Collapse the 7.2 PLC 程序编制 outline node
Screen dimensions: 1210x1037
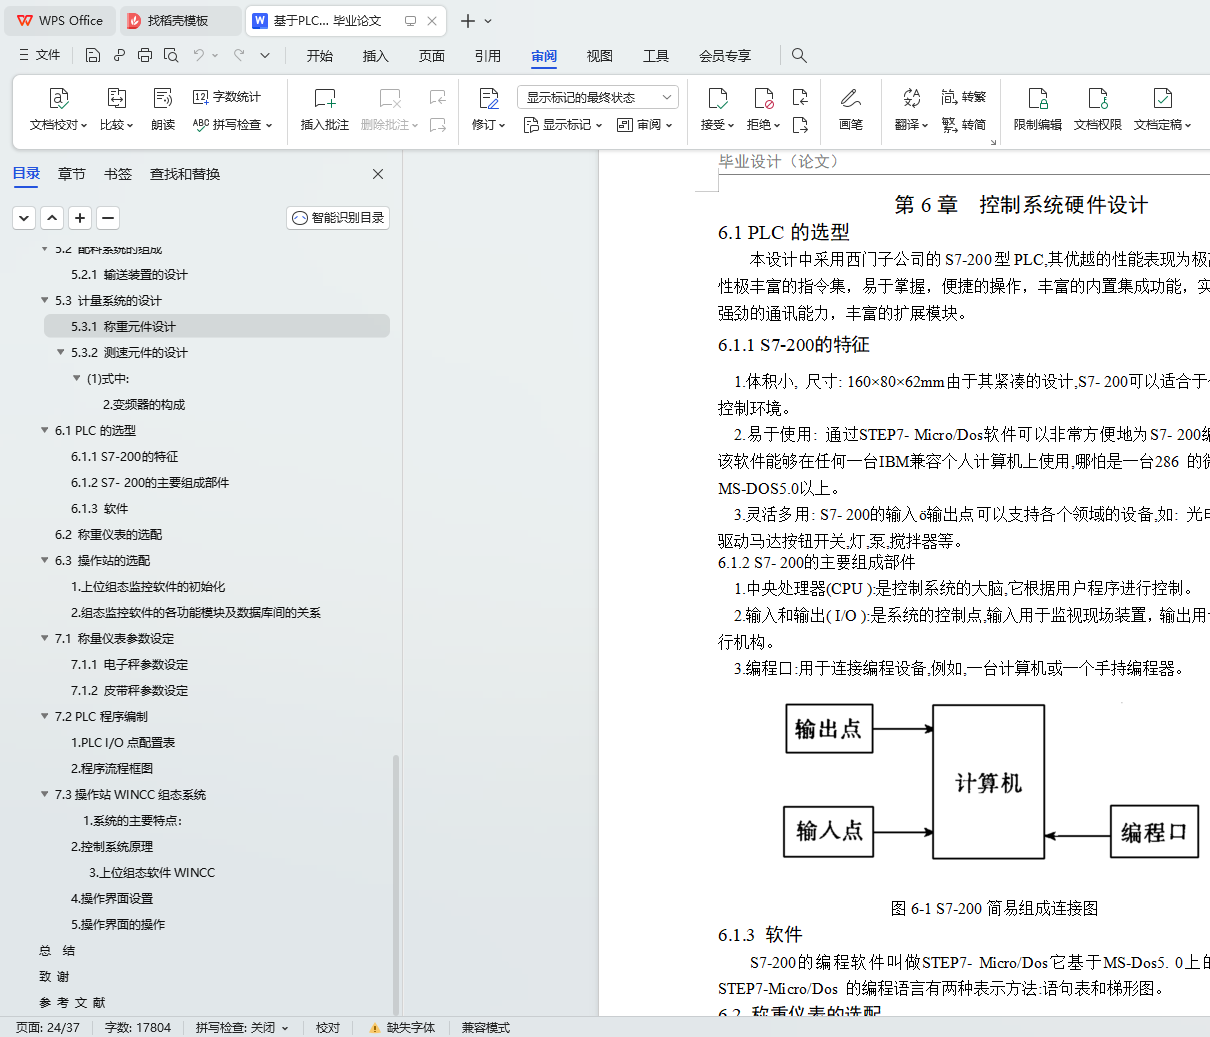(x=44, y=716)
